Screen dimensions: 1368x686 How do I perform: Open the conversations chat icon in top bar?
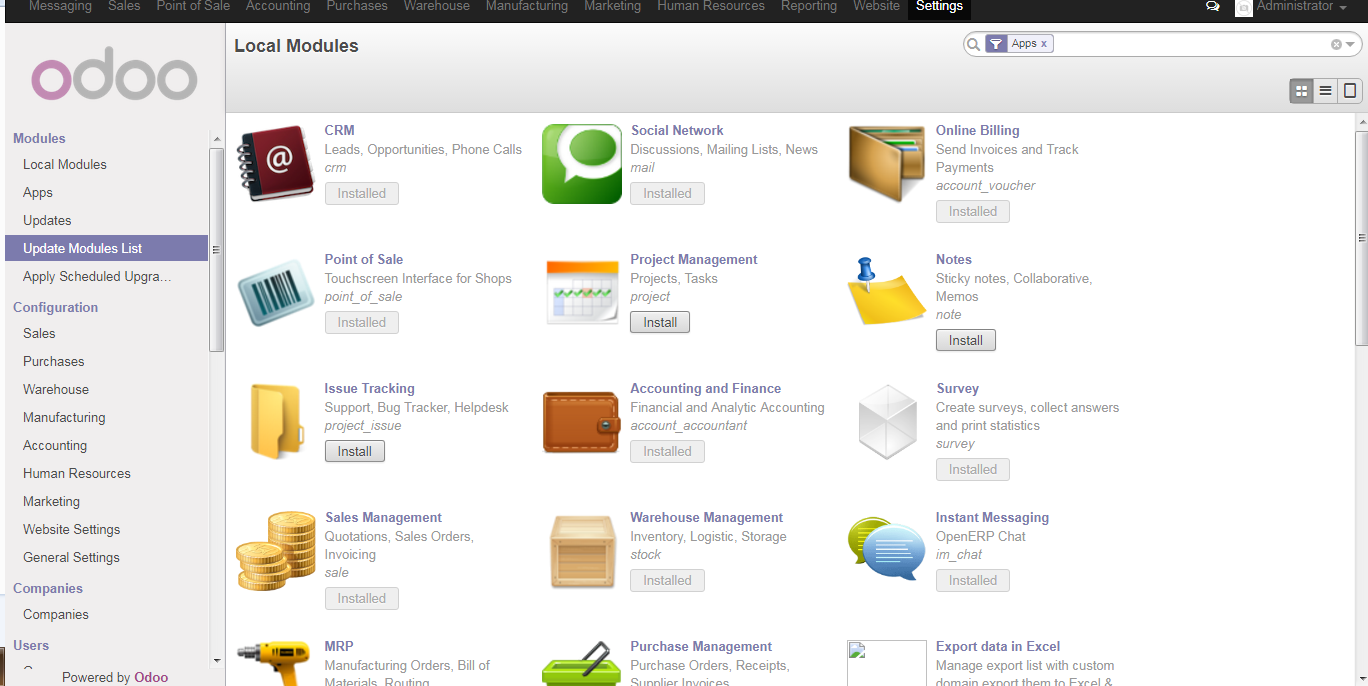pyautogui.click(x=1213, y=6)
